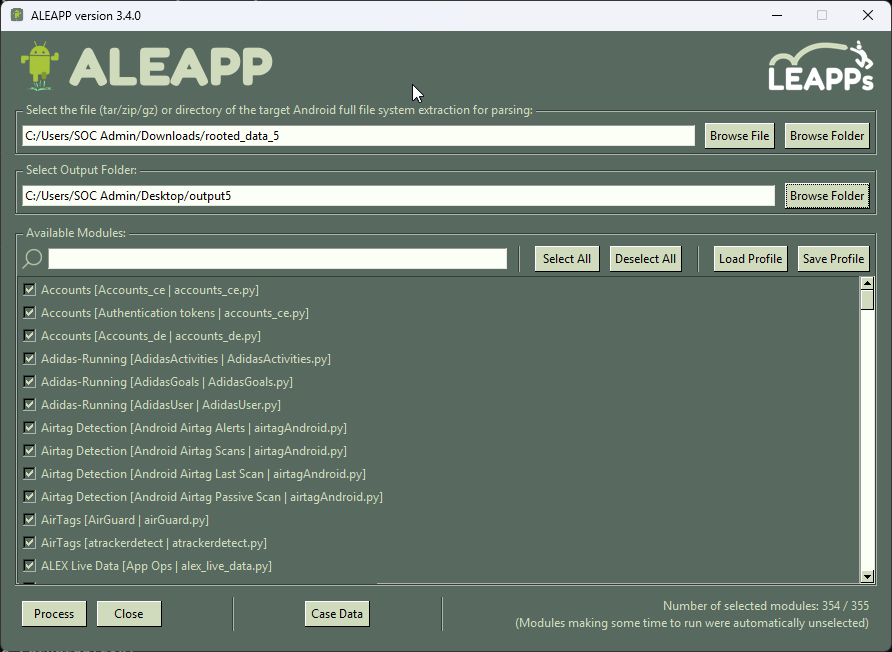Image resolution: width=892 pixels, height=652 pixels.
Task: Open Browse Folder for the output folder
Action: coord(827,195)
